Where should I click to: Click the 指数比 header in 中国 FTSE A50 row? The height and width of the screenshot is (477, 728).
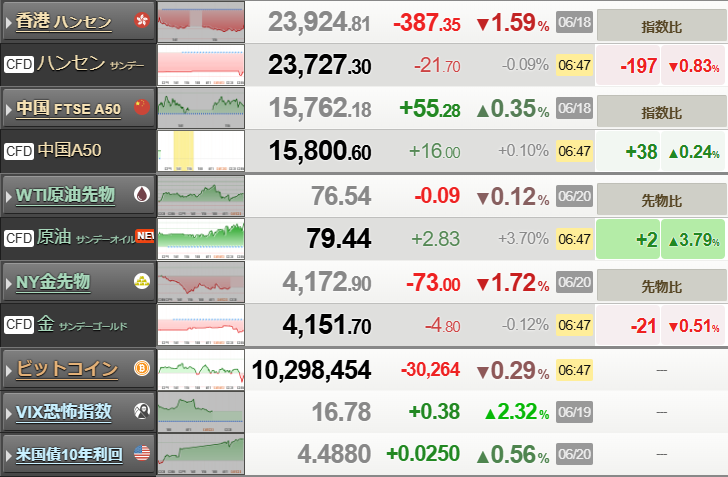click(x=662, y=112)
